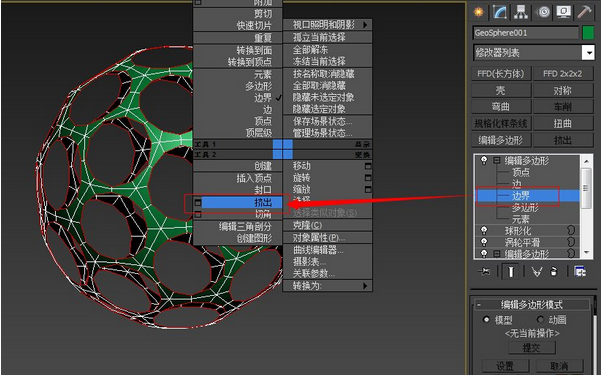Open the Hierarchy panel tab
The width and height of the screenshot is (601, 375).
point(521,12)
